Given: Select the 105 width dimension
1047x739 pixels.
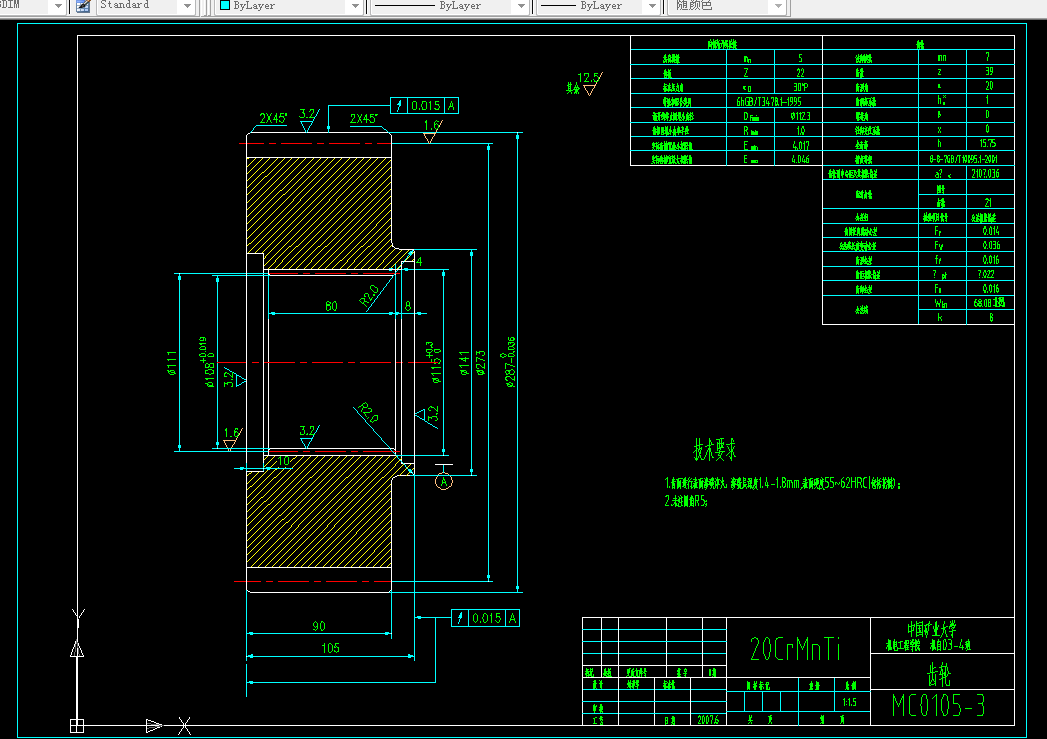Looking at the screenshot, I should tap(330, 648).
